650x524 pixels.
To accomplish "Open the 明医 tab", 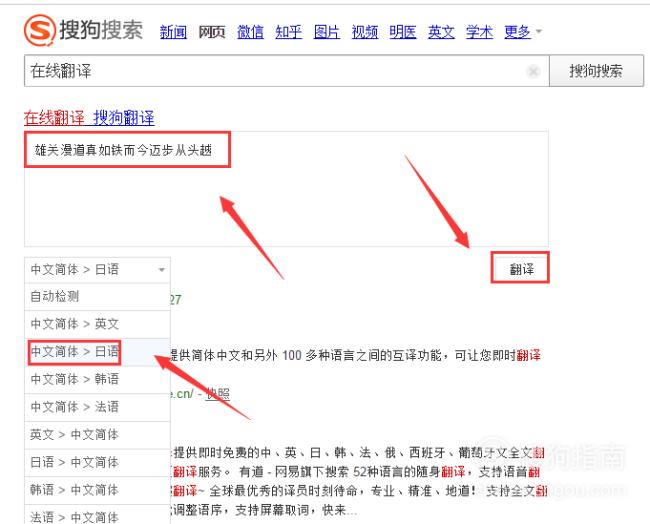I will [403, 32].
